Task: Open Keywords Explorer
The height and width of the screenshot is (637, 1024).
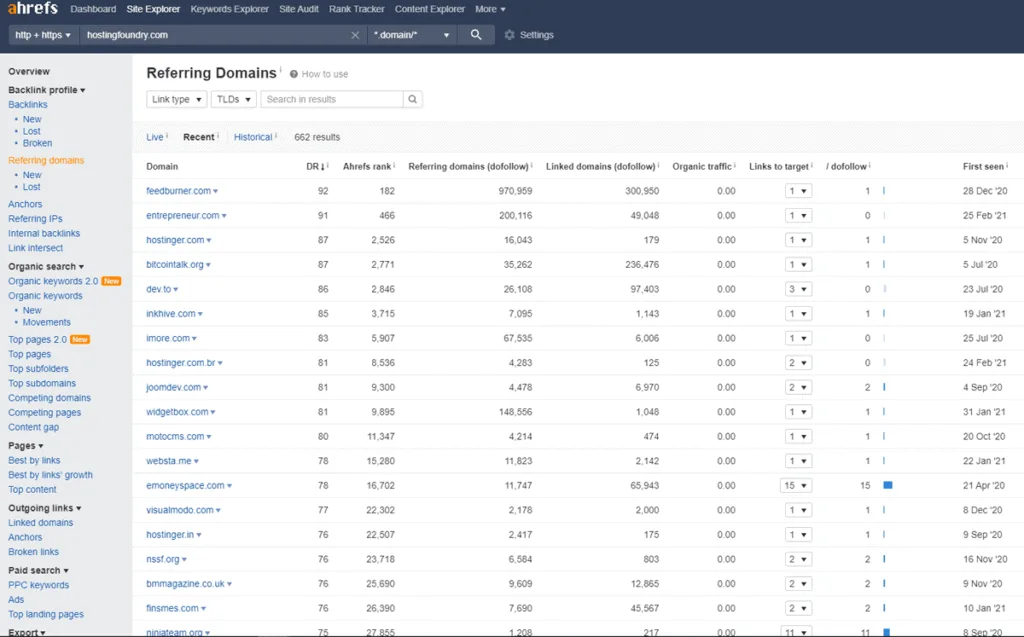Action: click(x=229, y=9)
